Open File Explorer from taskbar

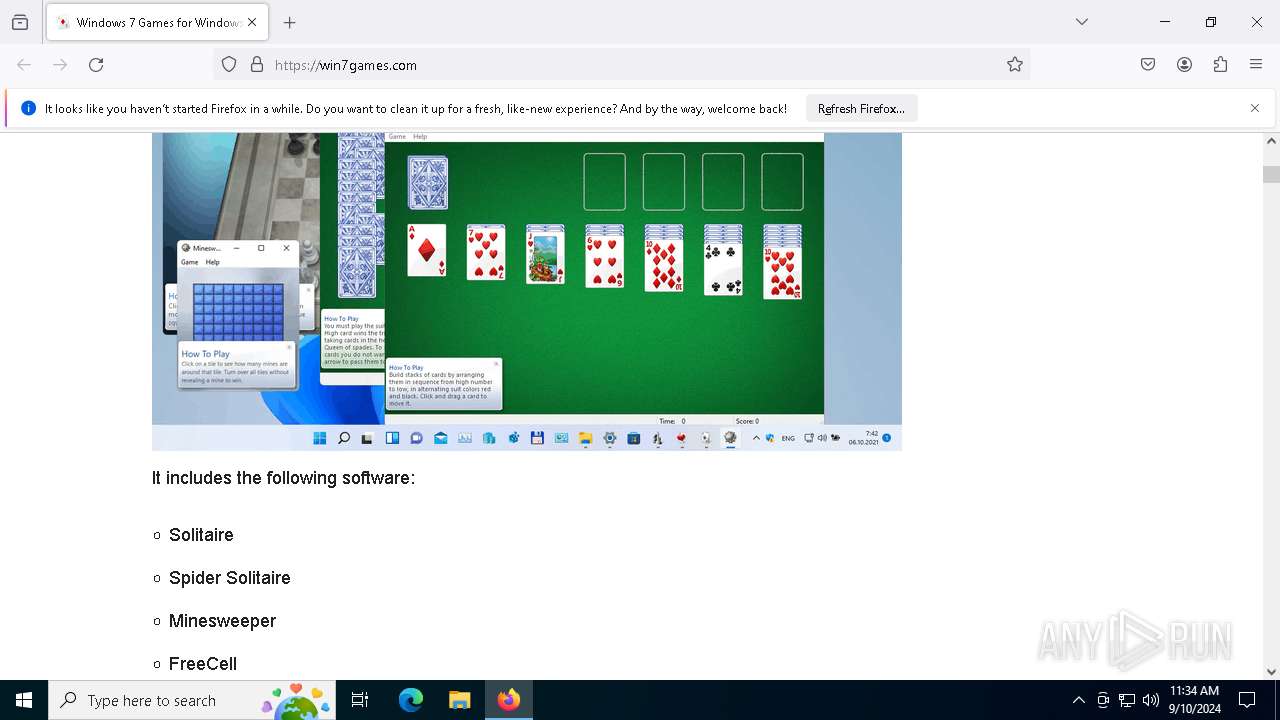click(x=459, y=700)
